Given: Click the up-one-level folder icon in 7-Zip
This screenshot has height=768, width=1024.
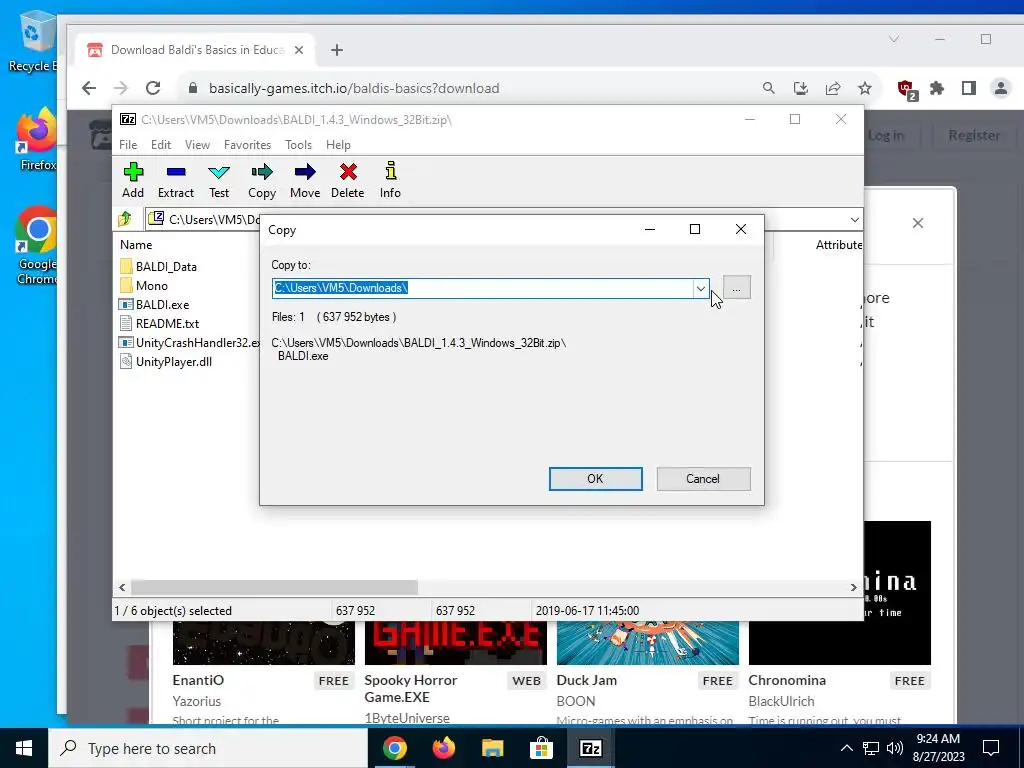Looking at the screenshot, I should pos(125,219).
